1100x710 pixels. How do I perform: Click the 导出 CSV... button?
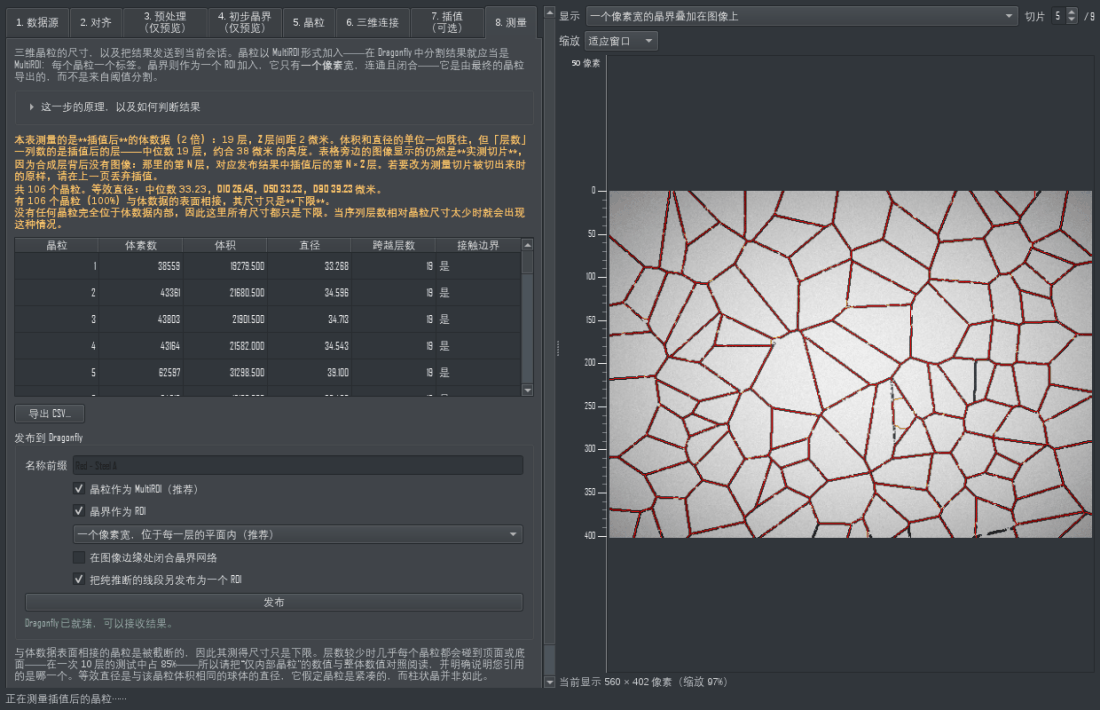click(x=50, y=414)
